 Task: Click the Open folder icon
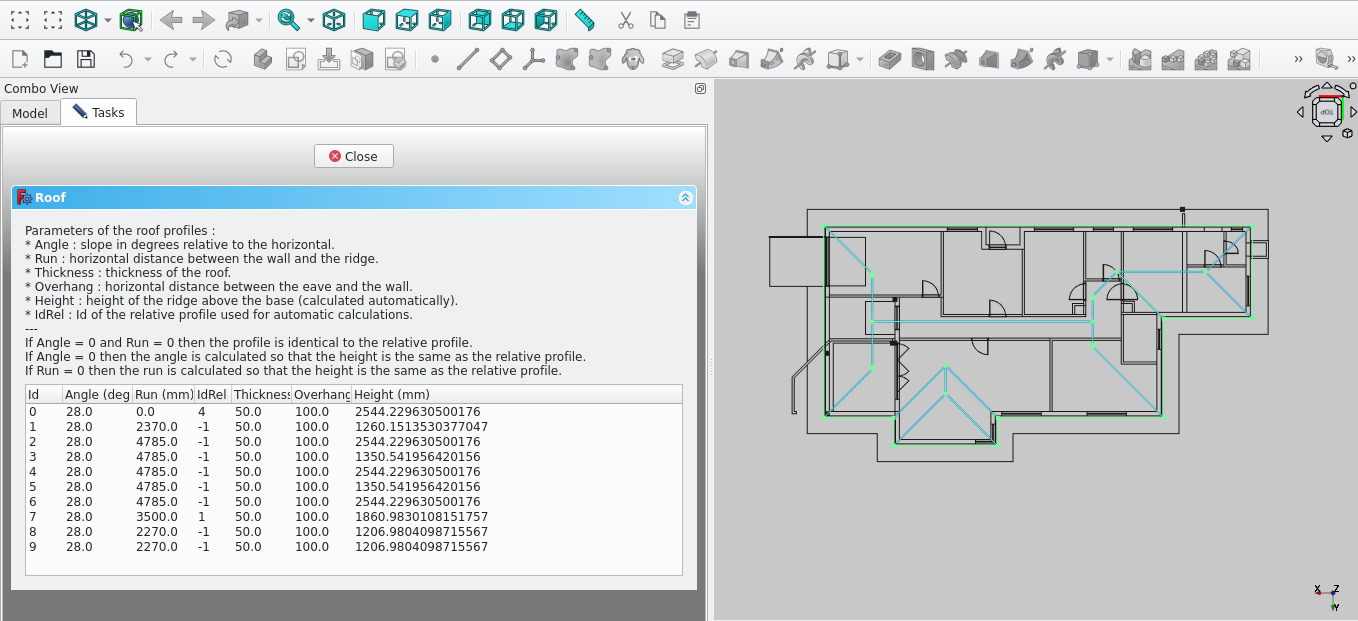(x=52, y=59)
